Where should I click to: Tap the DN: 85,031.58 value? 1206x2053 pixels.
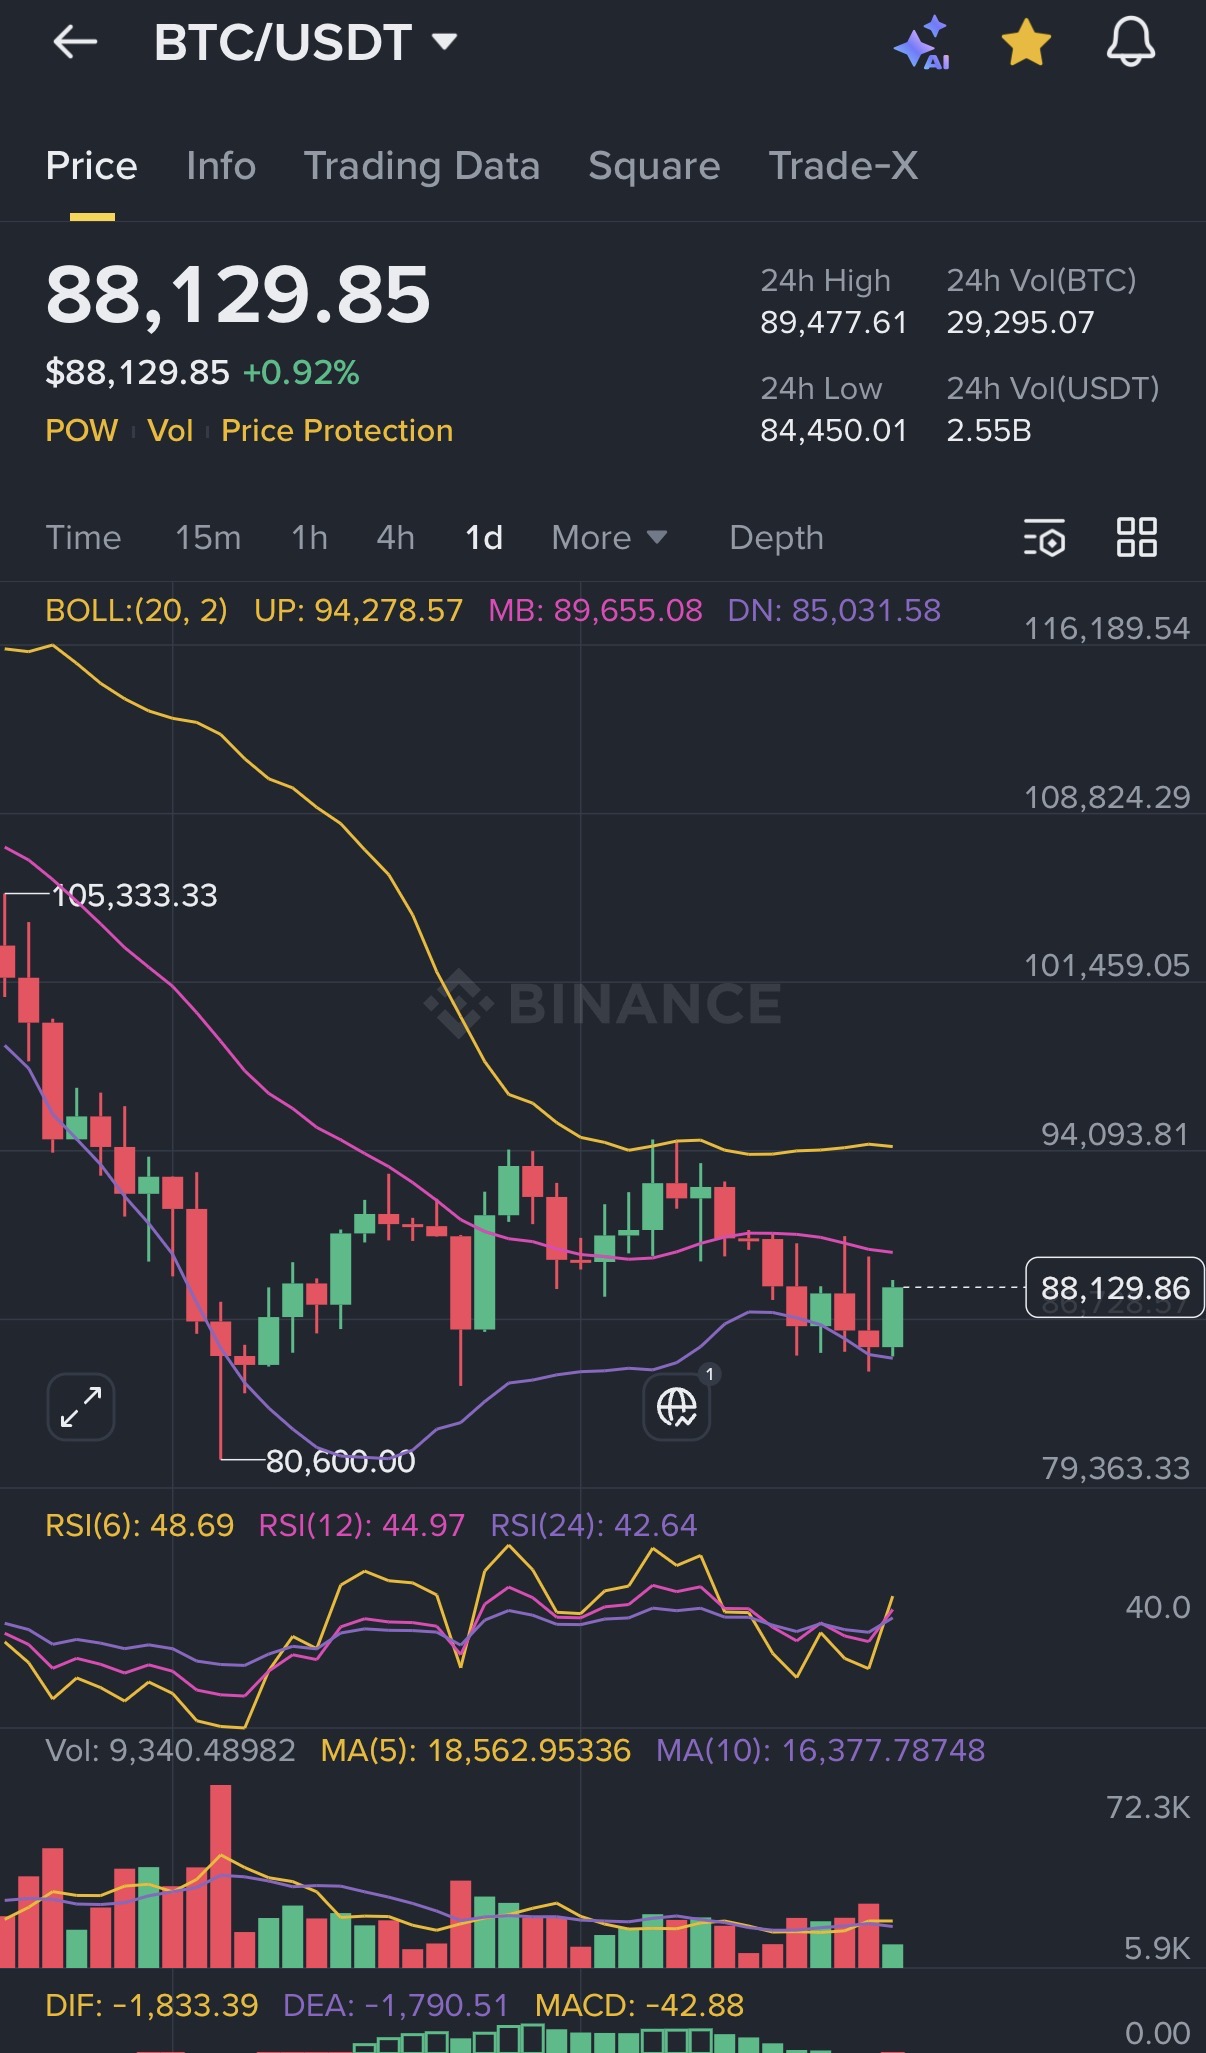click(x=834, y=610)
